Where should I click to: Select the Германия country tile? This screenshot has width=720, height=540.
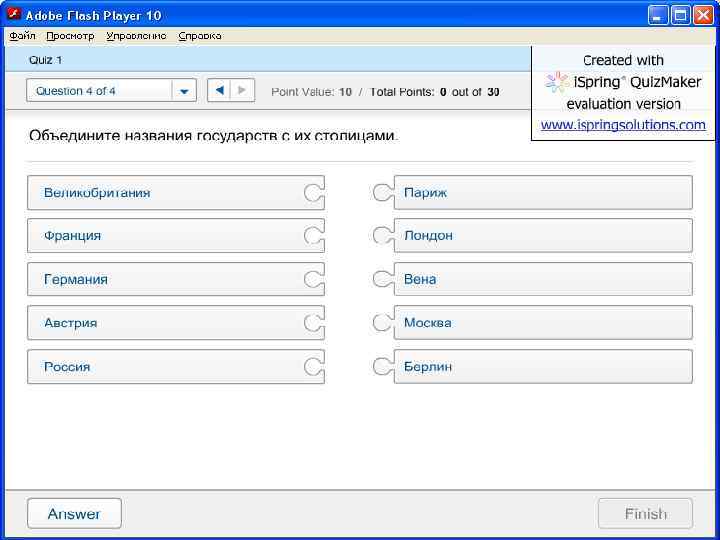click(176, 279)
